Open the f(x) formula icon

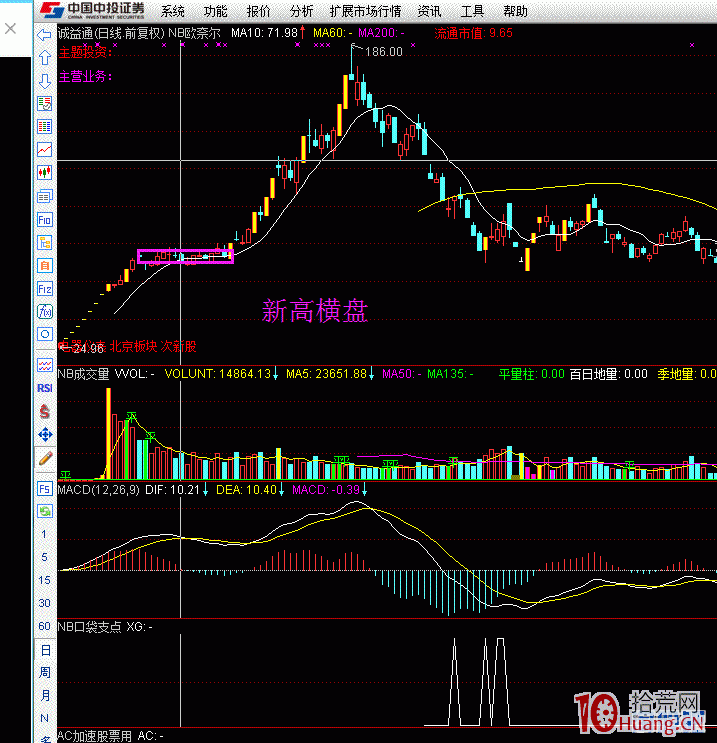tap(45, 312)
